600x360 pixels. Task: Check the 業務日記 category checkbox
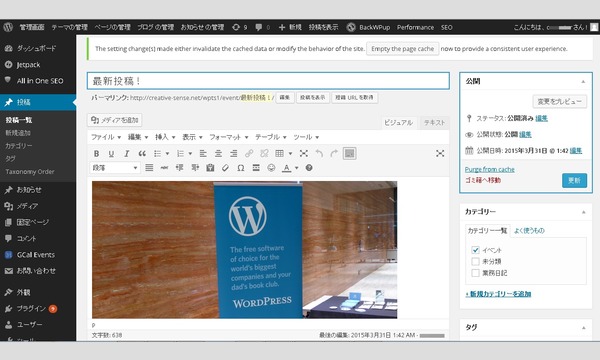(475, 273)
